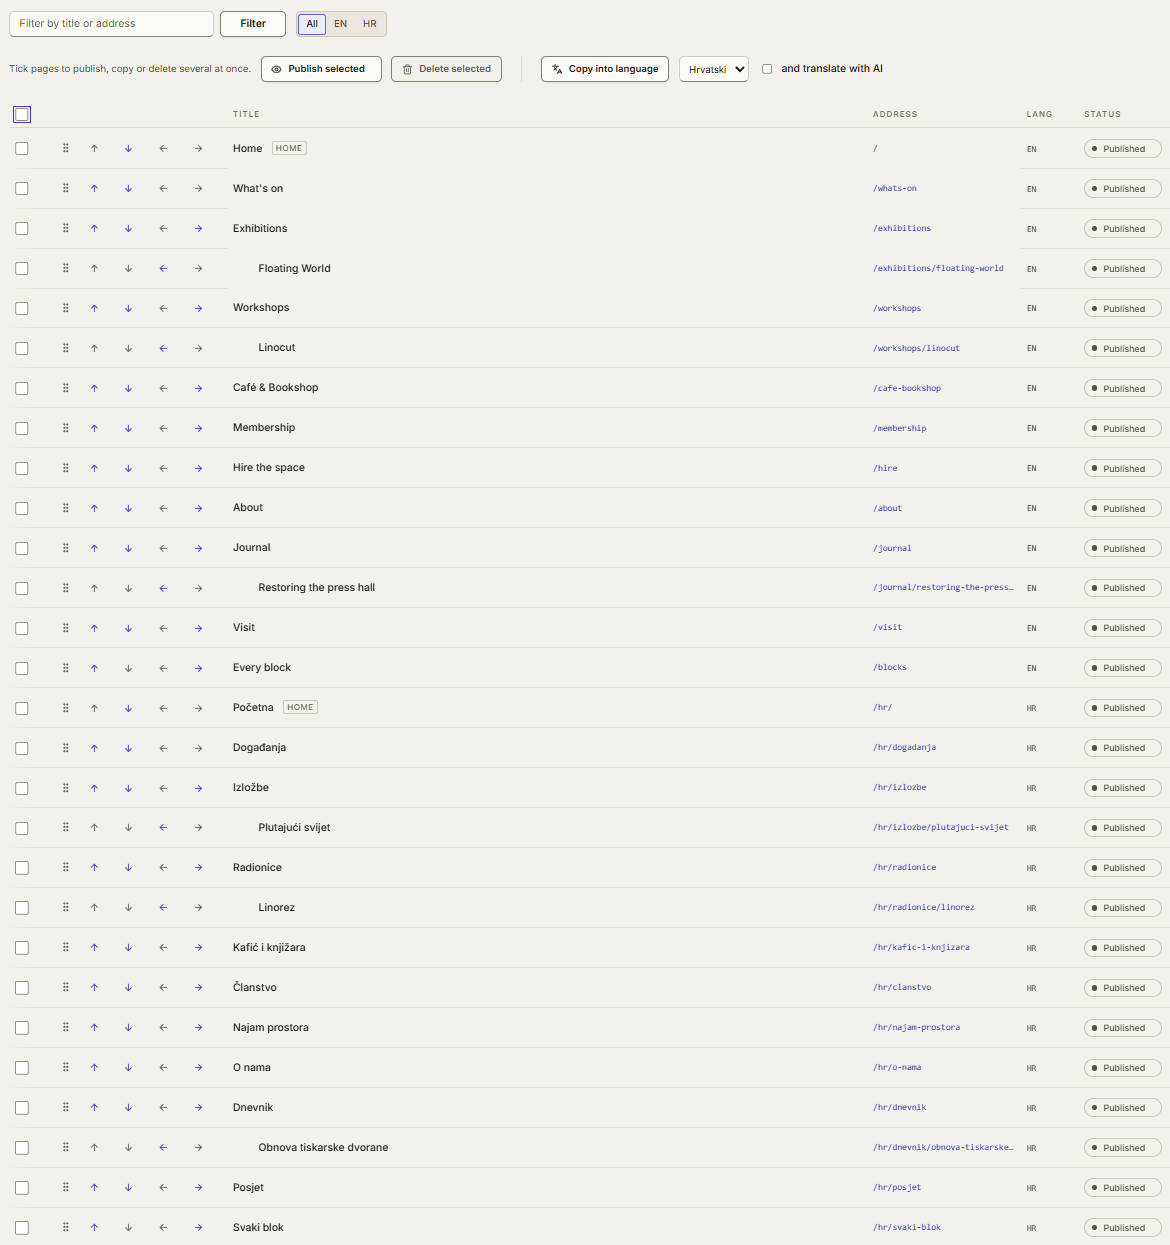
Task: Grab drag handle of Radionice row
Action: click(x=66, y=868)
